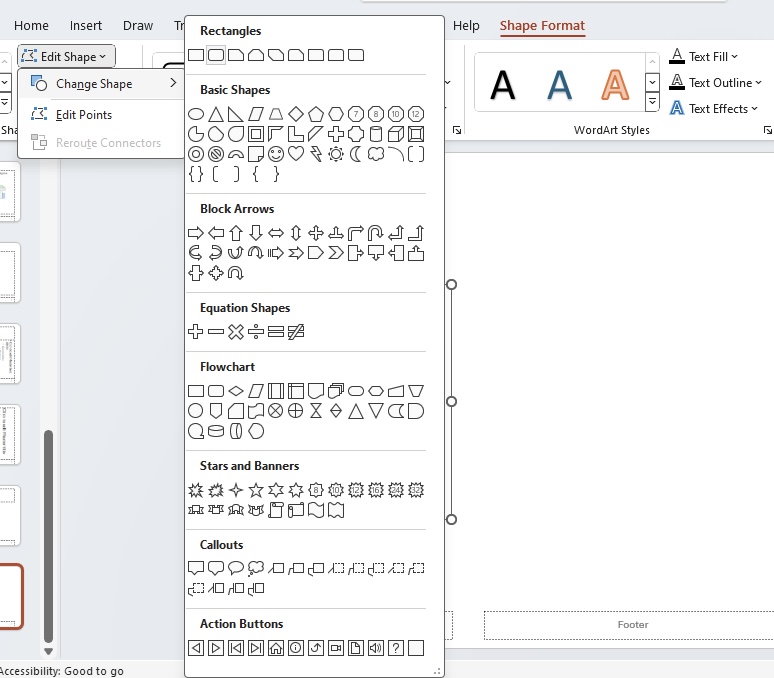
Task: Select the lightning bolt shape
Action: tap(315, 154)
